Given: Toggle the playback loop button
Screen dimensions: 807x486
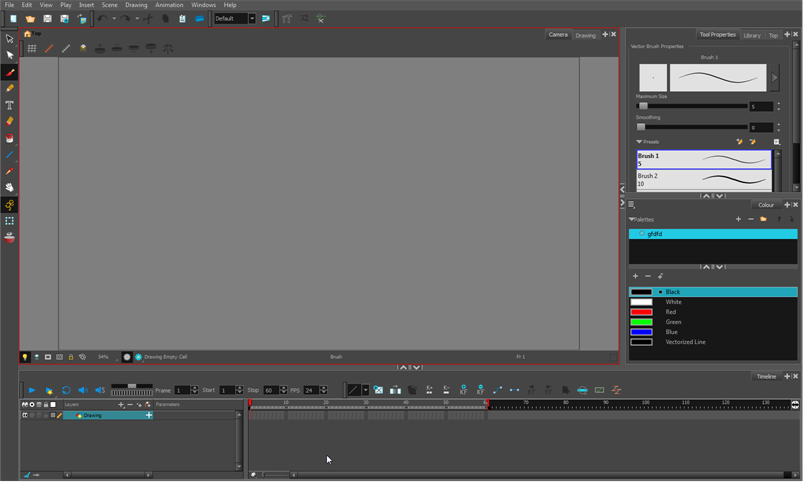Looking at the screenshot, I should [66, 390].
